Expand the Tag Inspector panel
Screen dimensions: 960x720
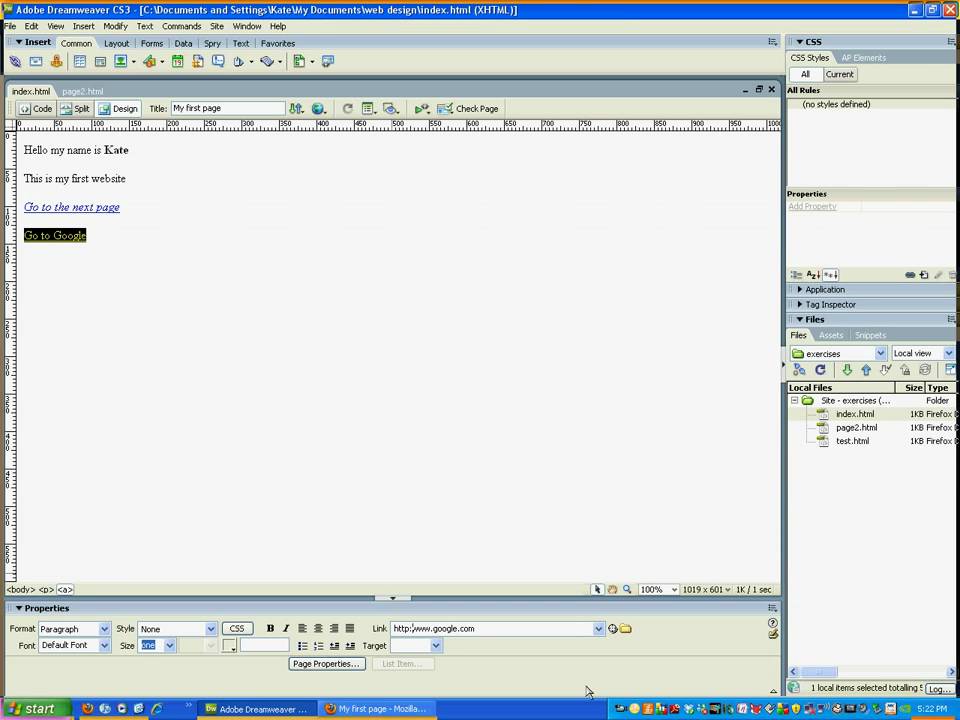tap(830, 305)
